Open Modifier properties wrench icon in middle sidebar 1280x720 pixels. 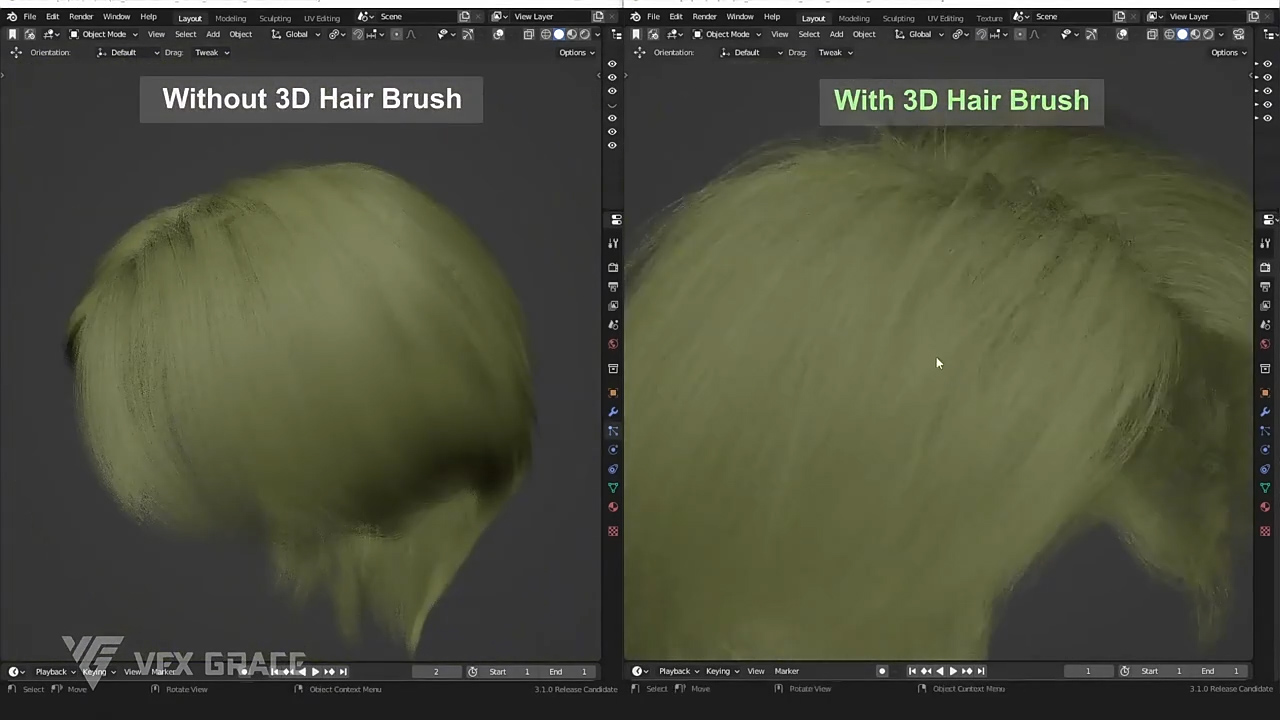click(613, 412)
